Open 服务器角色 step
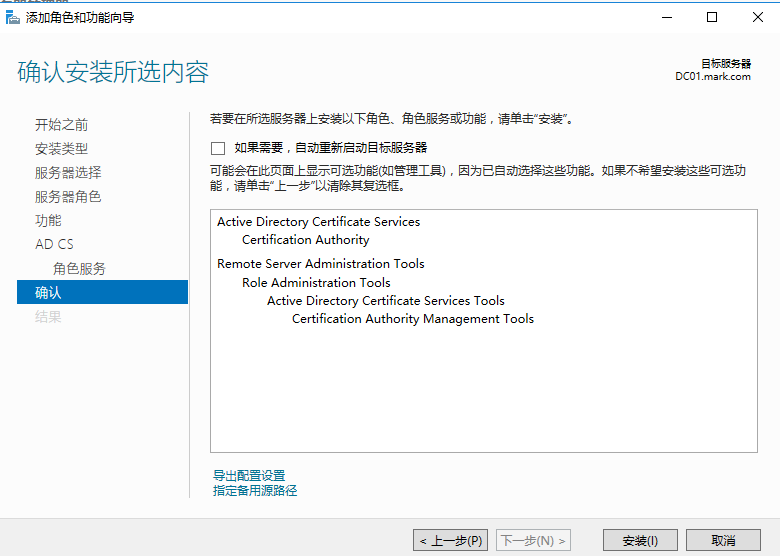The image size is (780, 556). [x=68, y=196]
